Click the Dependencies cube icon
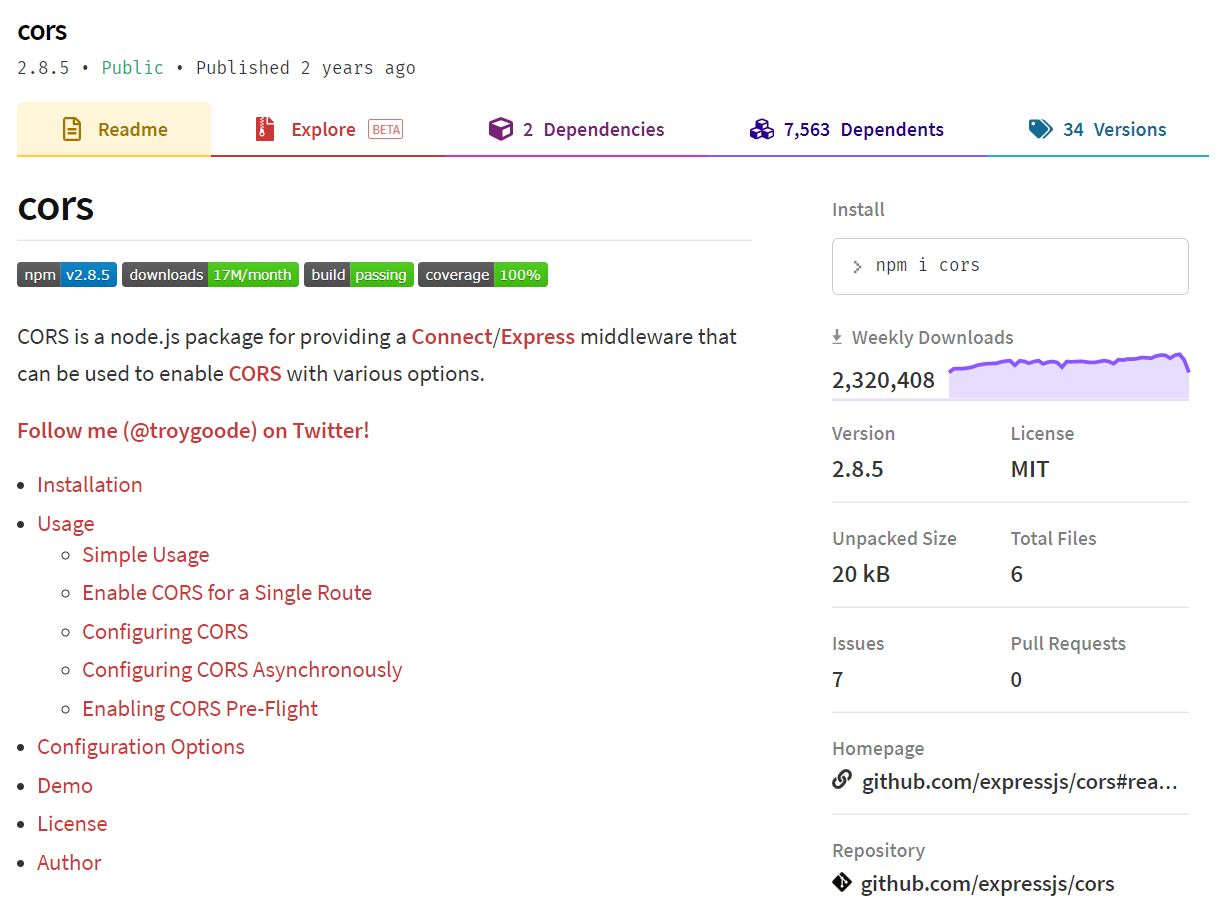Screen dimensions: 1227x905 pos(500,129)
